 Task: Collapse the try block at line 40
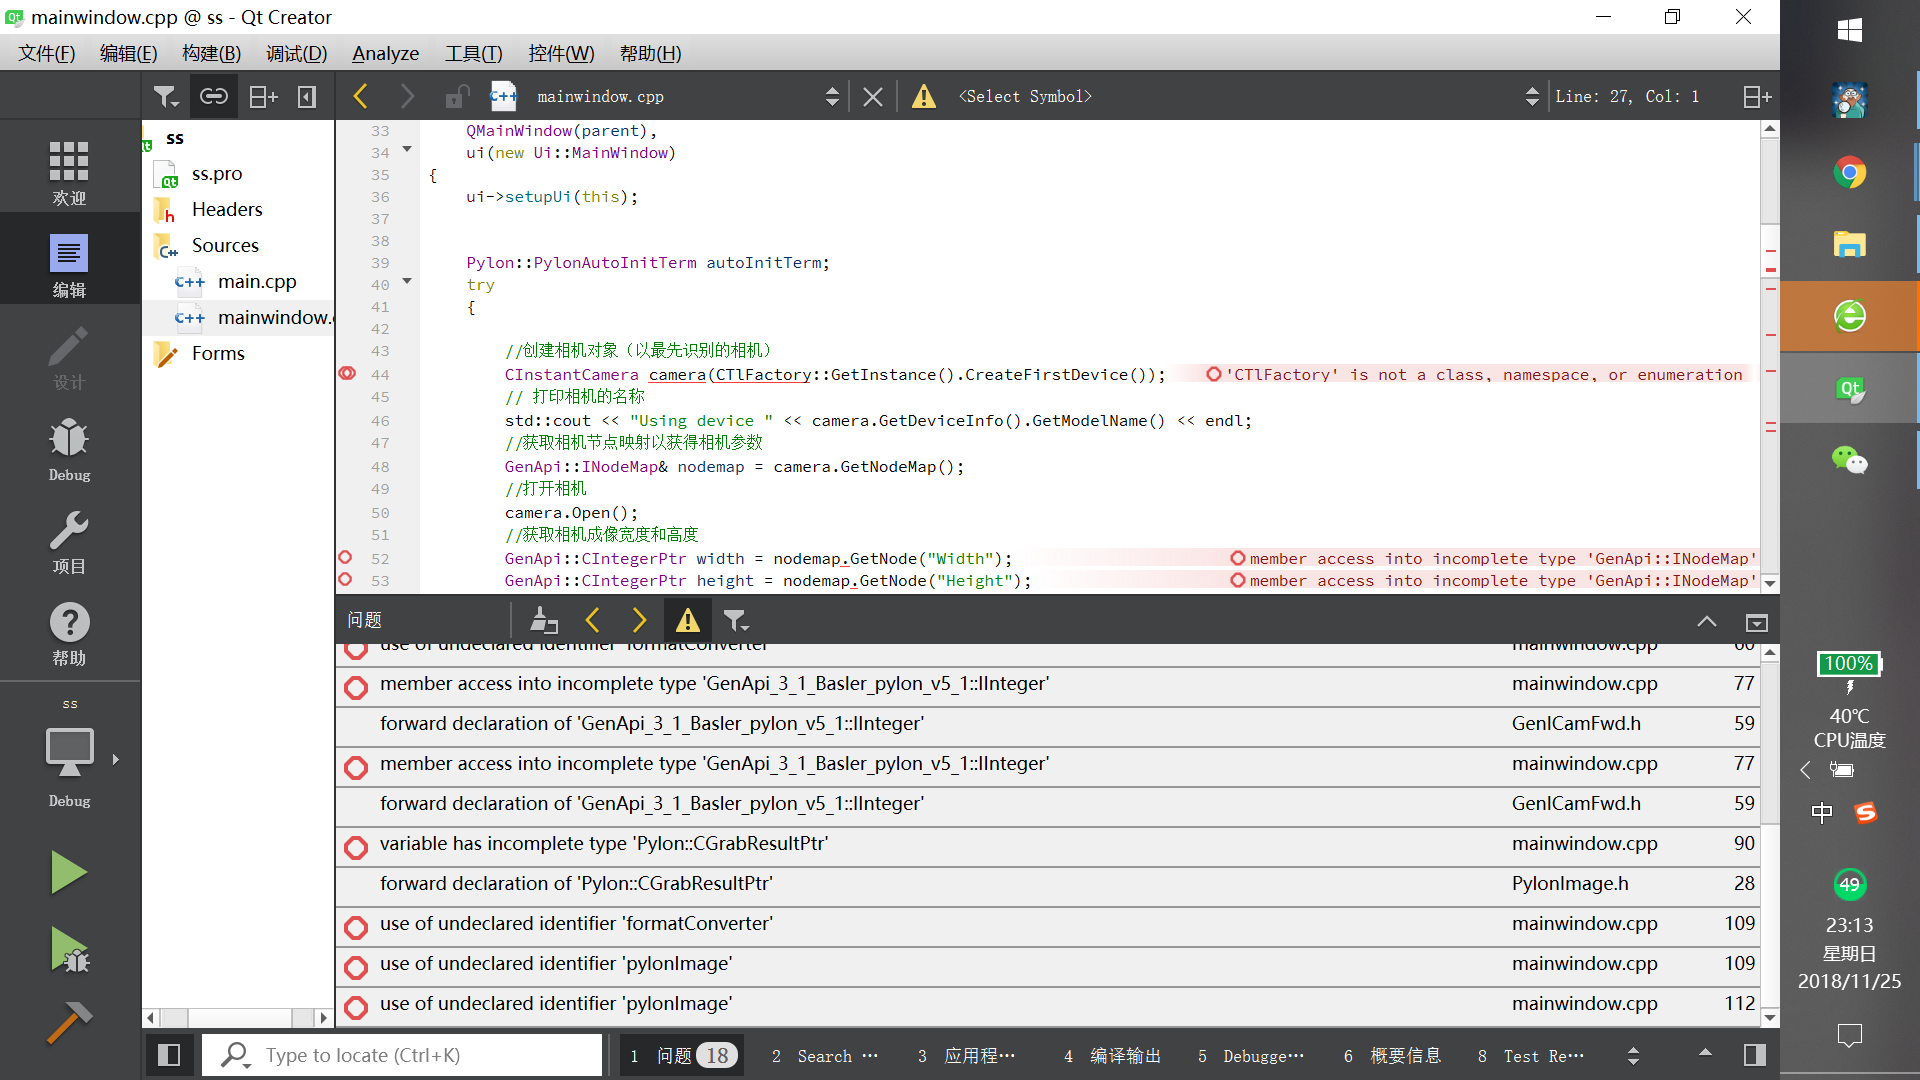click(407, 281)
